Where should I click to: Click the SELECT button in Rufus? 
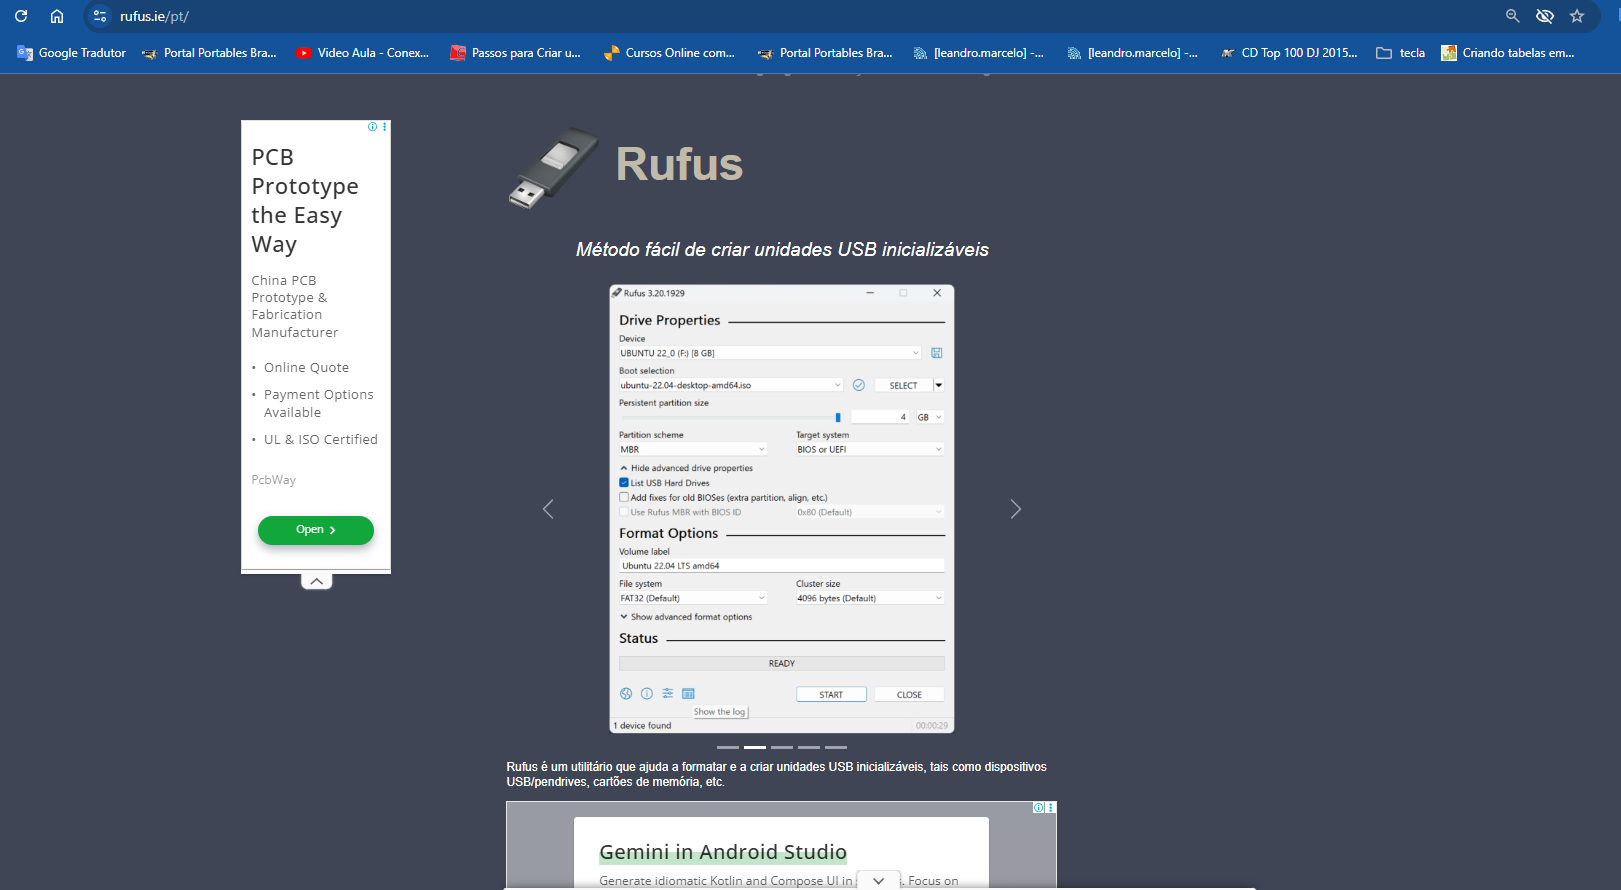tap(903, 385)
